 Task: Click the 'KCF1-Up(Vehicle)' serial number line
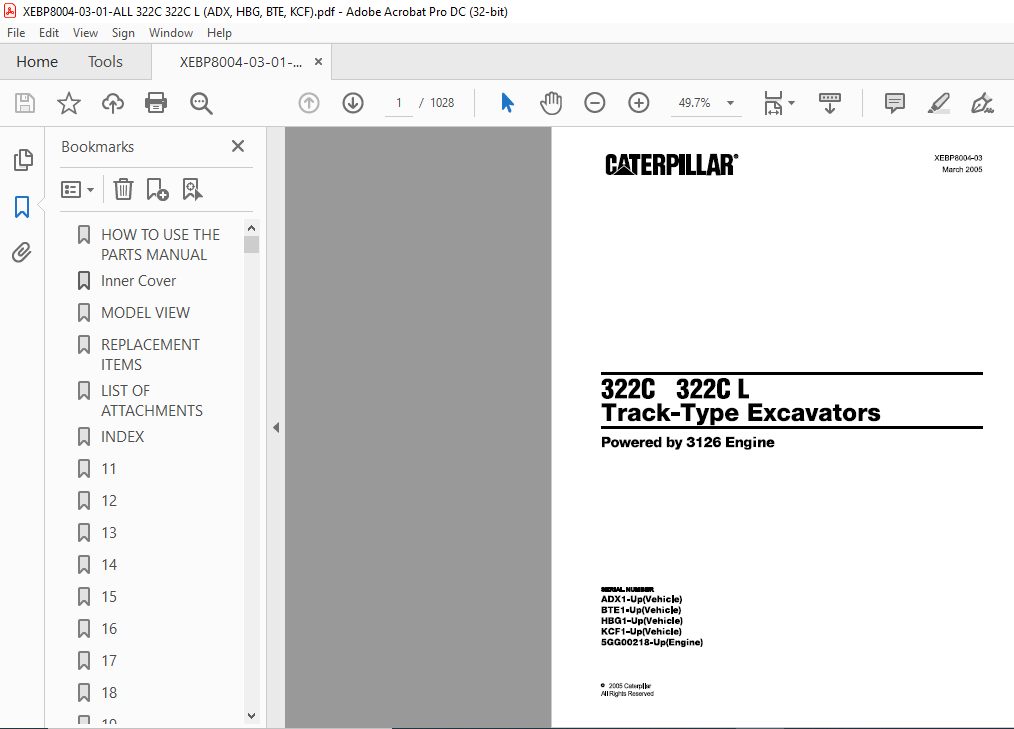click(641, 631)
